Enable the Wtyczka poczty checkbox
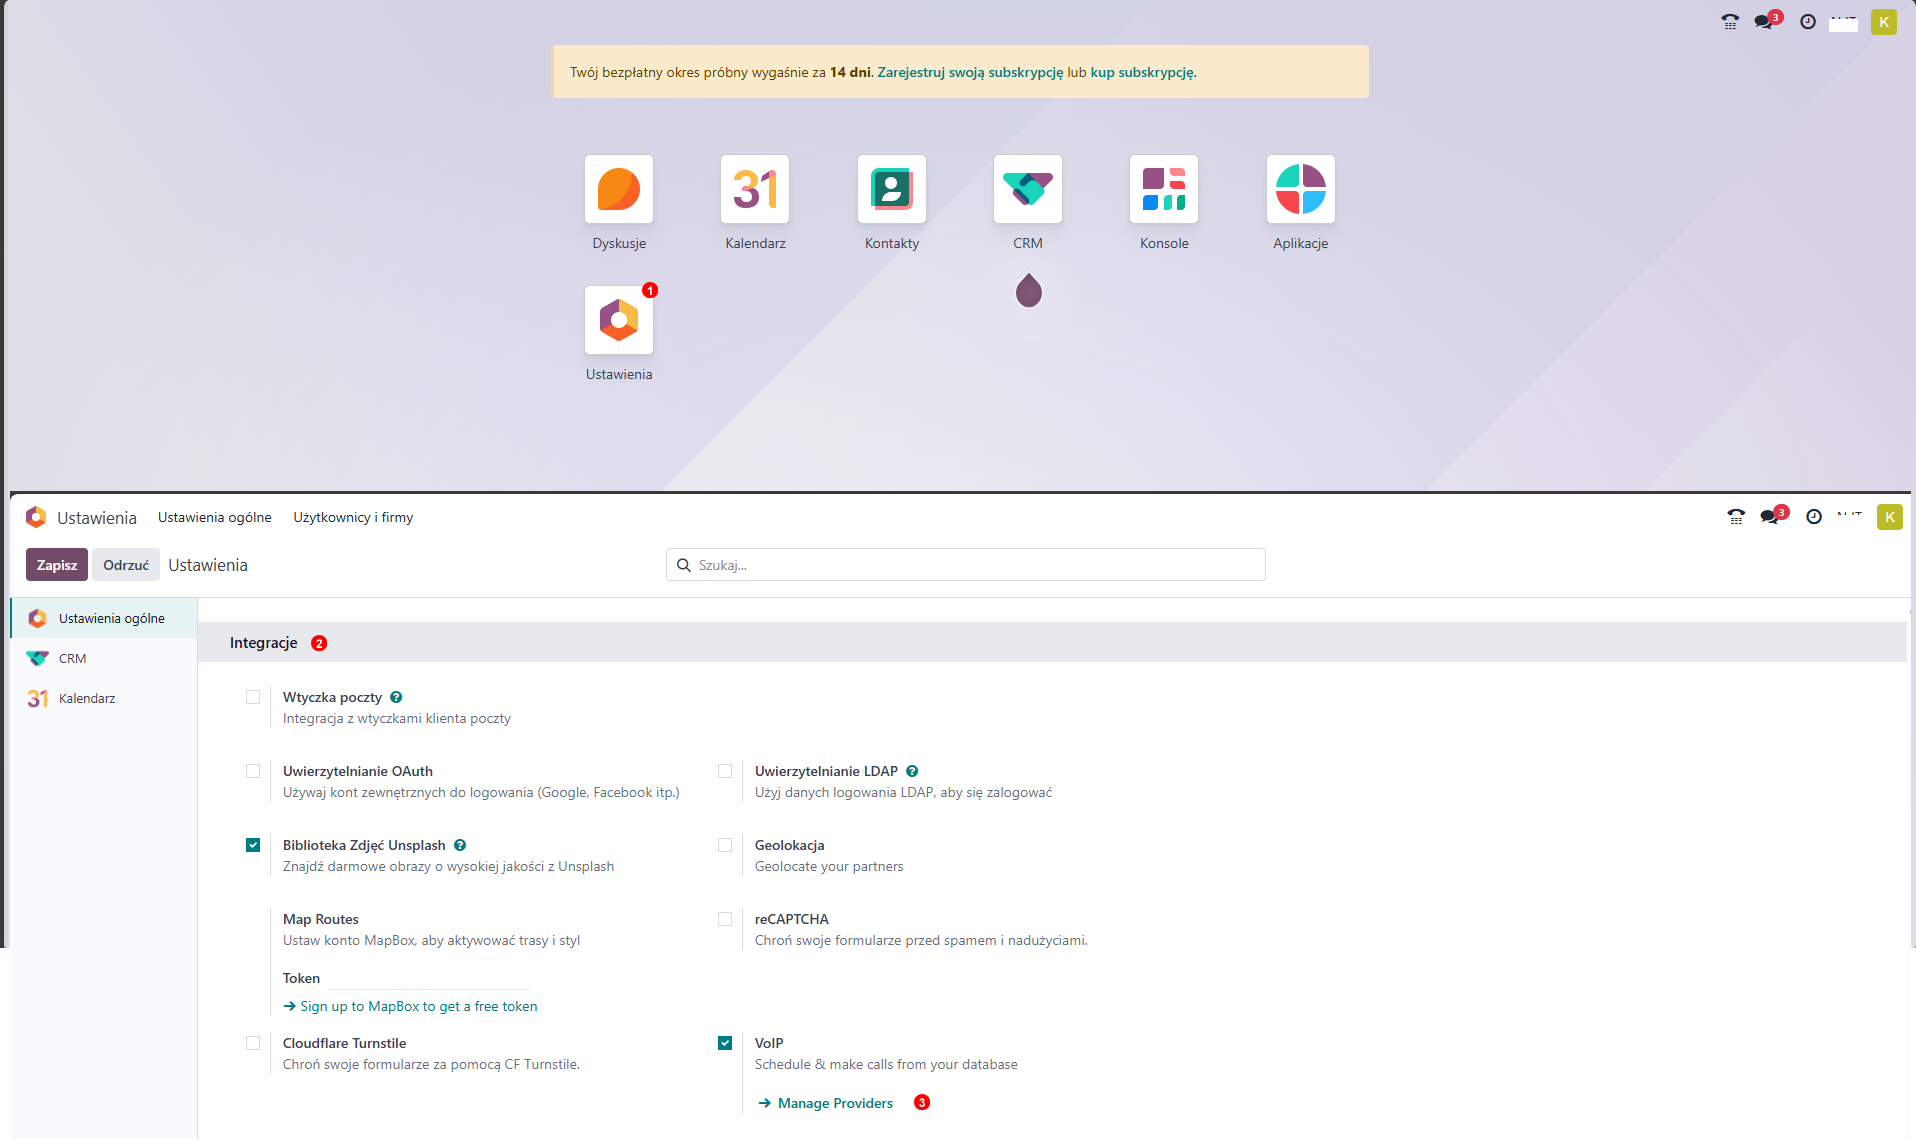Screen dimensions: 1916x1148 click(253, 697)
